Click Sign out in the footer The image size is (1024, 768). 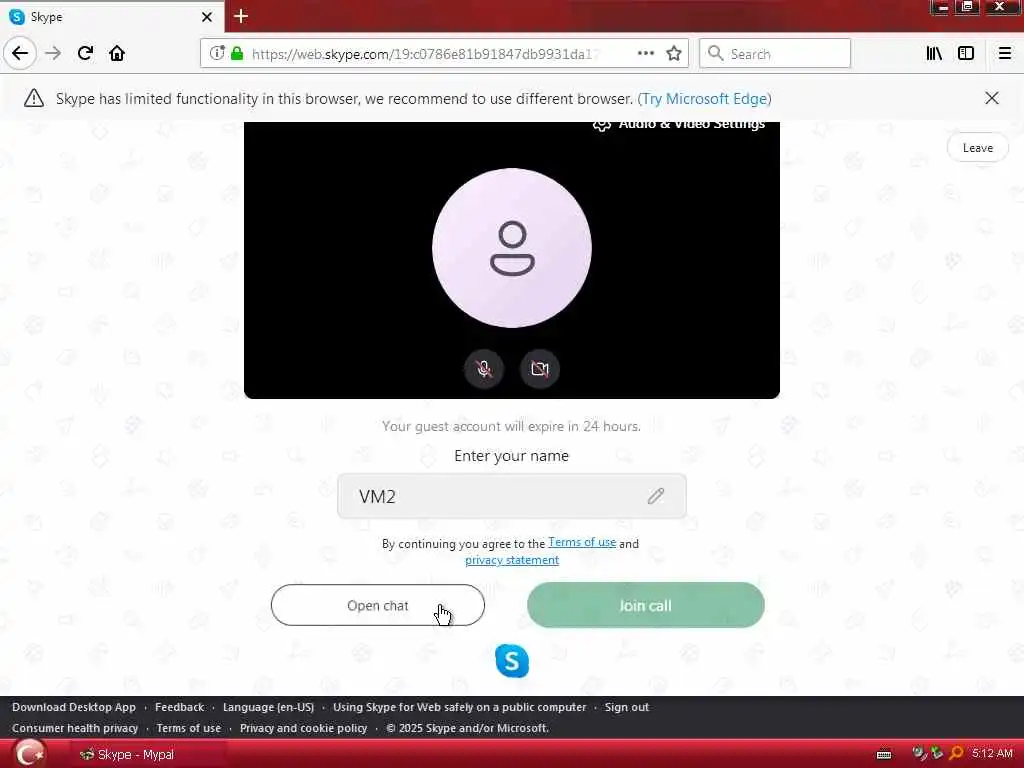pyautogui.click(x=627, y=707)
